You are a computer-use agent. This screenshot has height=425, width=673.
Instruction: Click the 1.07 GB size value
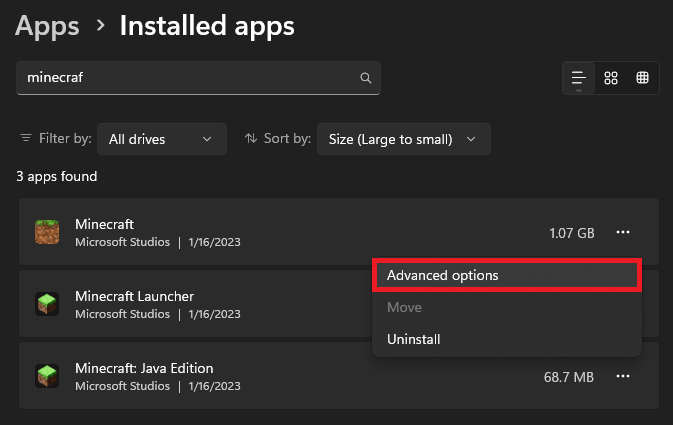tap(572, 233)
